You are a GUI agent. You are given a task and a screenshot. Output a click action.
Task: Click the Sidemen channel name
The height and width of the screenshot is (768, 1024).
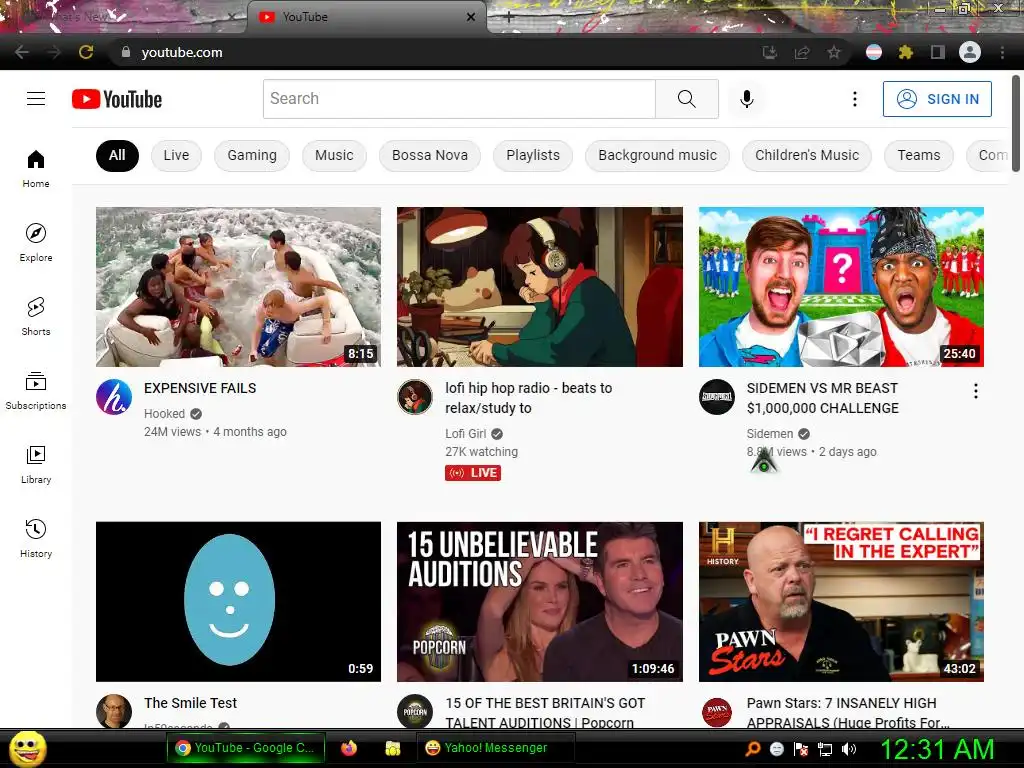coord(770,434)
